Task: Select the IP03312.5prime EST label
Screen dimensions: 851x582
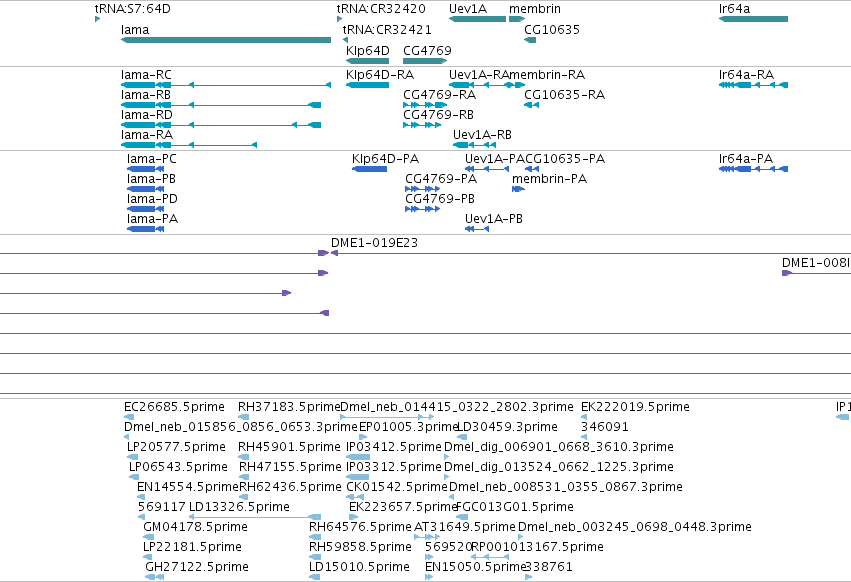Action: tap(394, 467)
